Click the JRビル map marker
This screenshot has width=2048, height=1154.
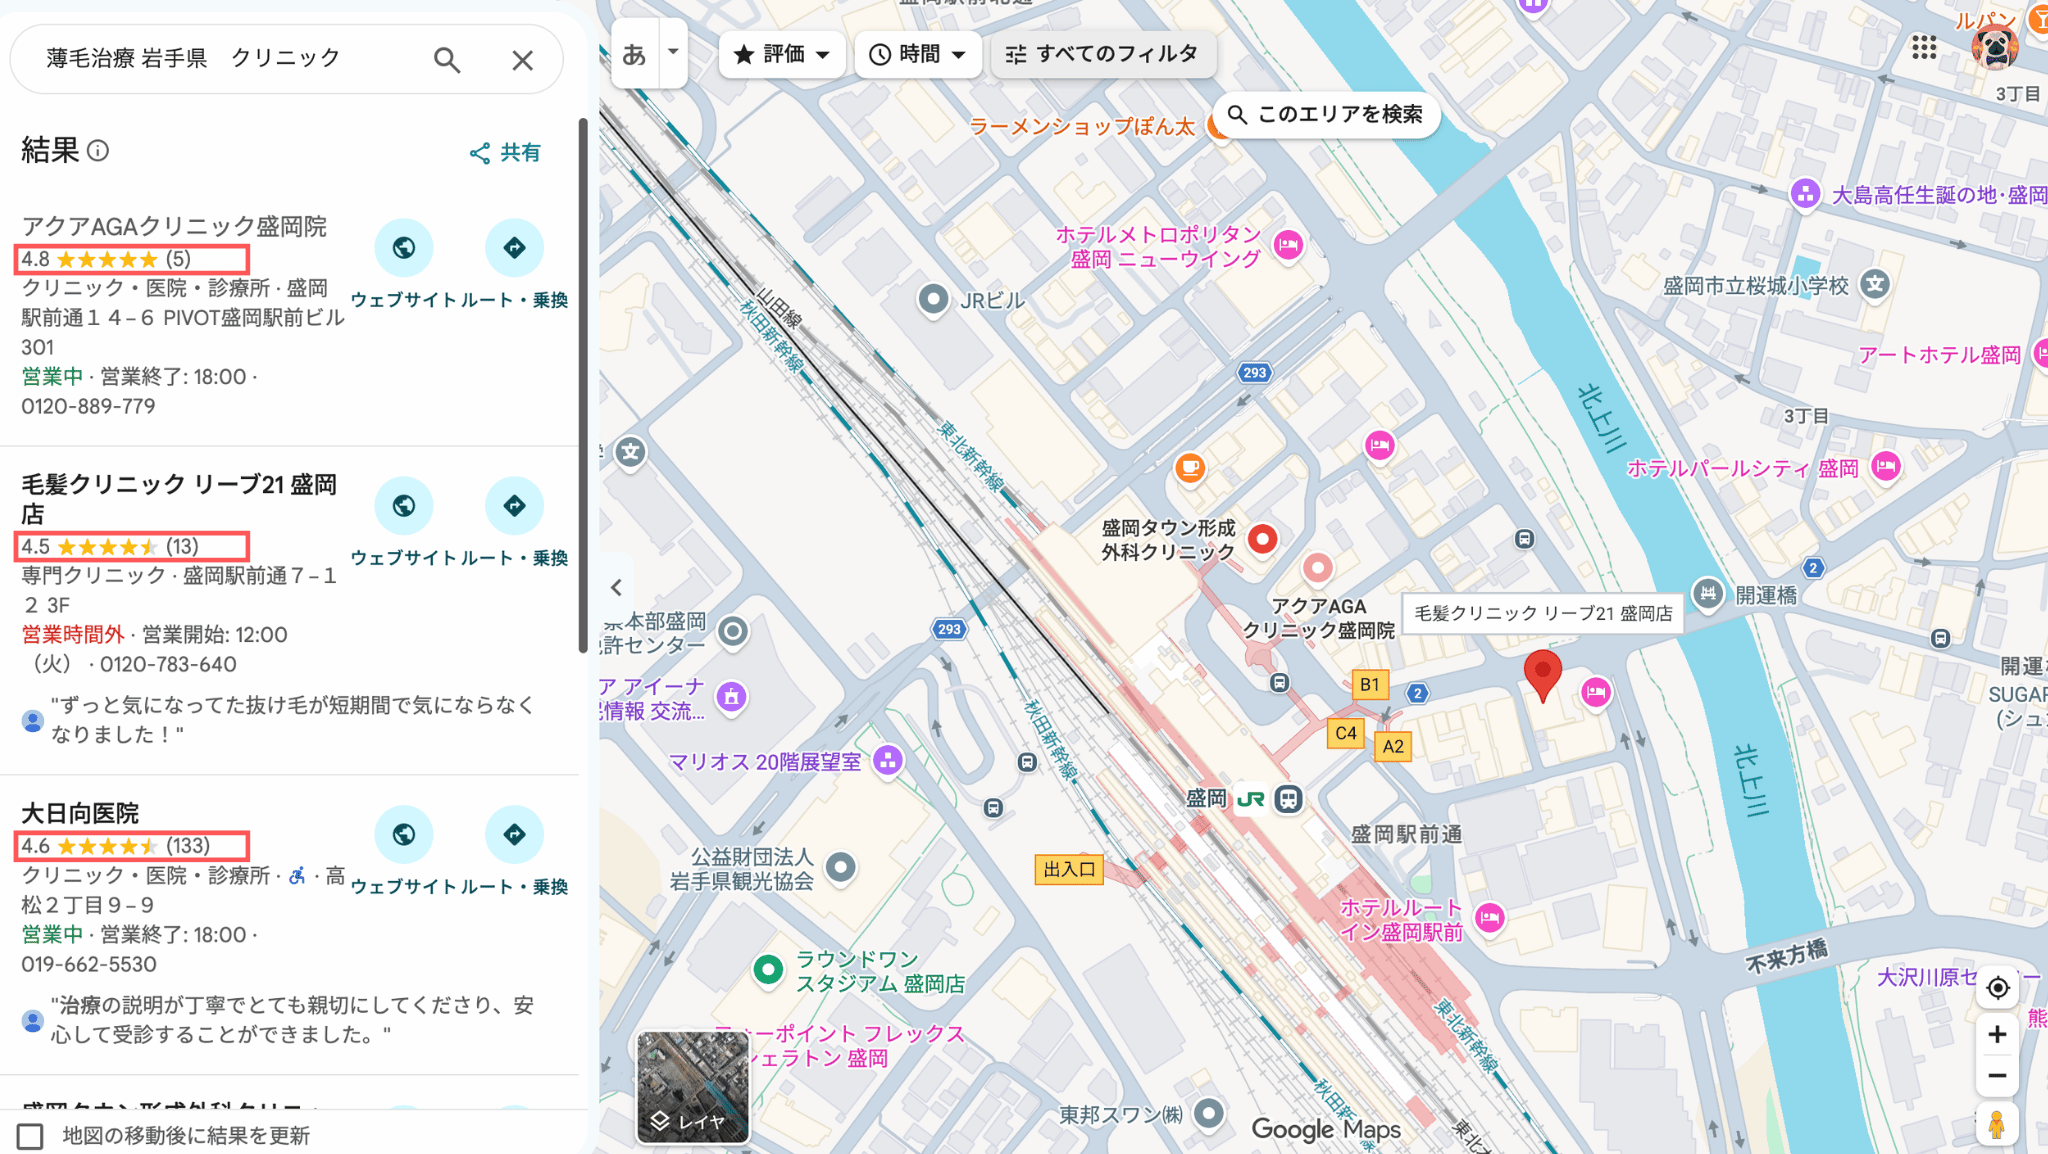[933, 299]
